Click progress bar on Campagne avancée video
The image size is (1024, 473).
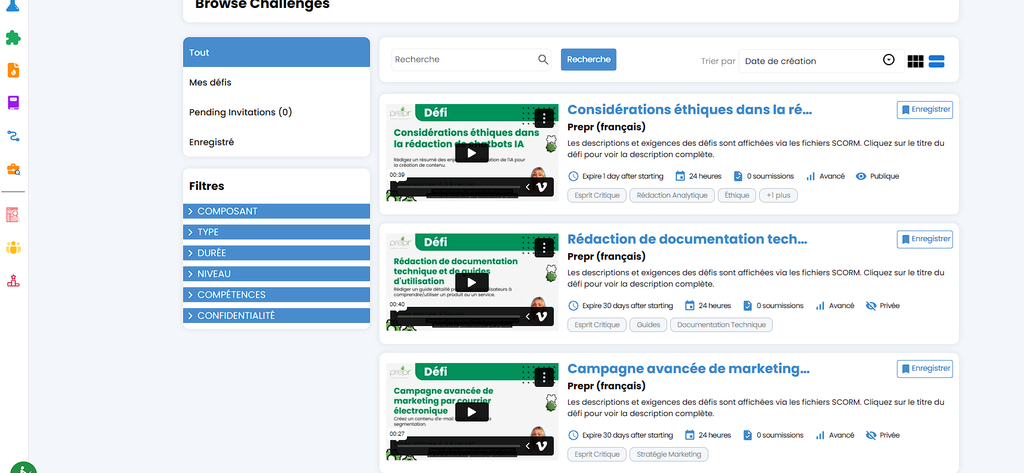[x=456, y=446]
